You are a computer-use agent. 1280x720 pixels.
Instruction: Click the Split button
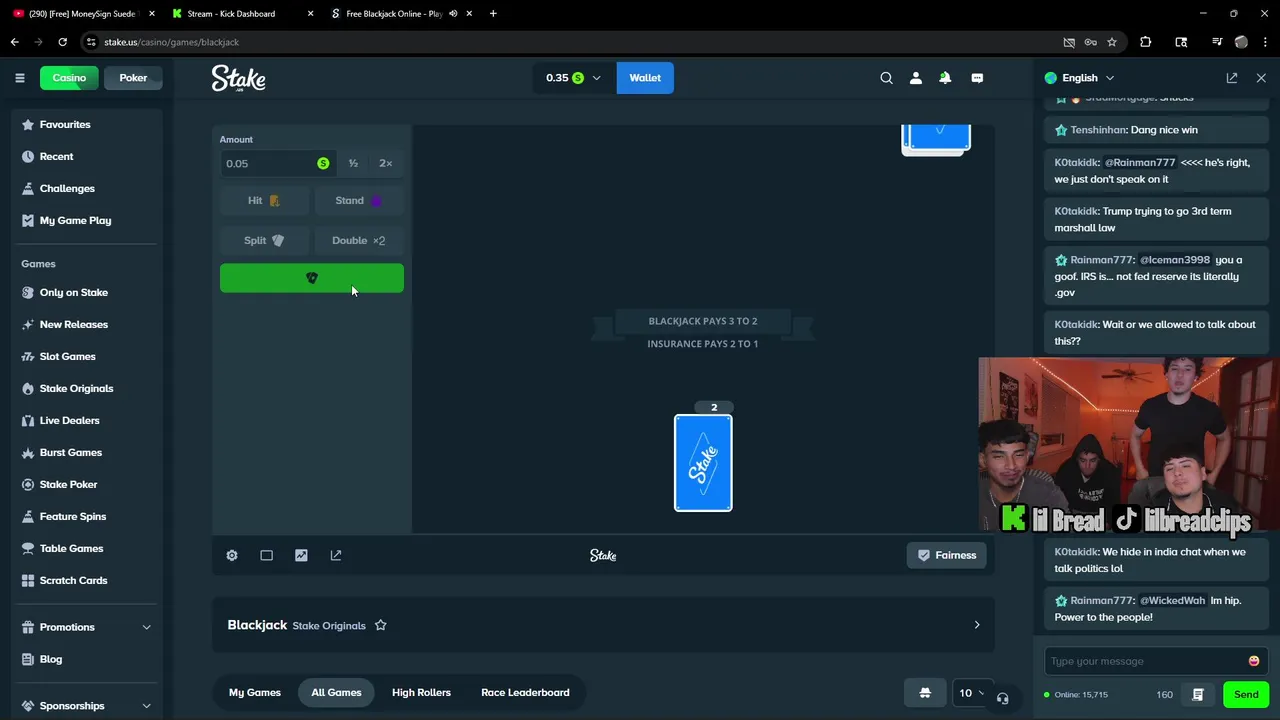point(264,240)
